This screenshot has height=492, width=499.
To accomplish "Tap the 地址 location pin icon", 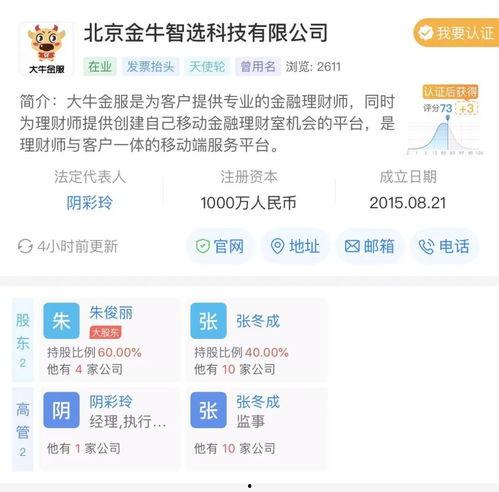I will (x=277, y=247).
